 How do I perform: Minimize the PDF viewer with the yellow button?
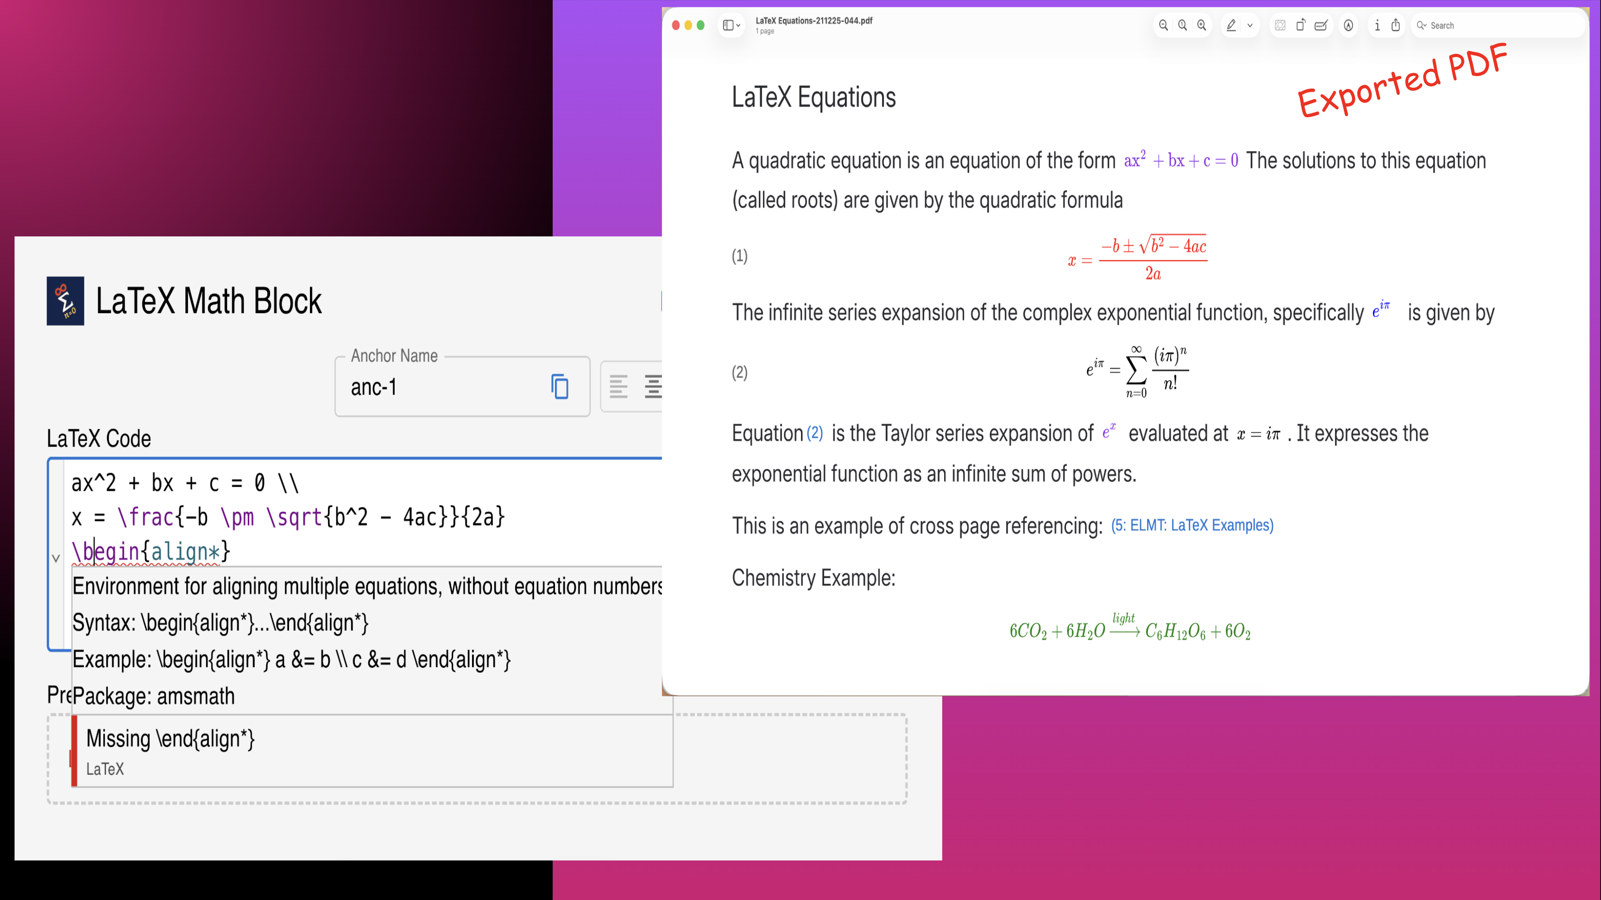688,25
